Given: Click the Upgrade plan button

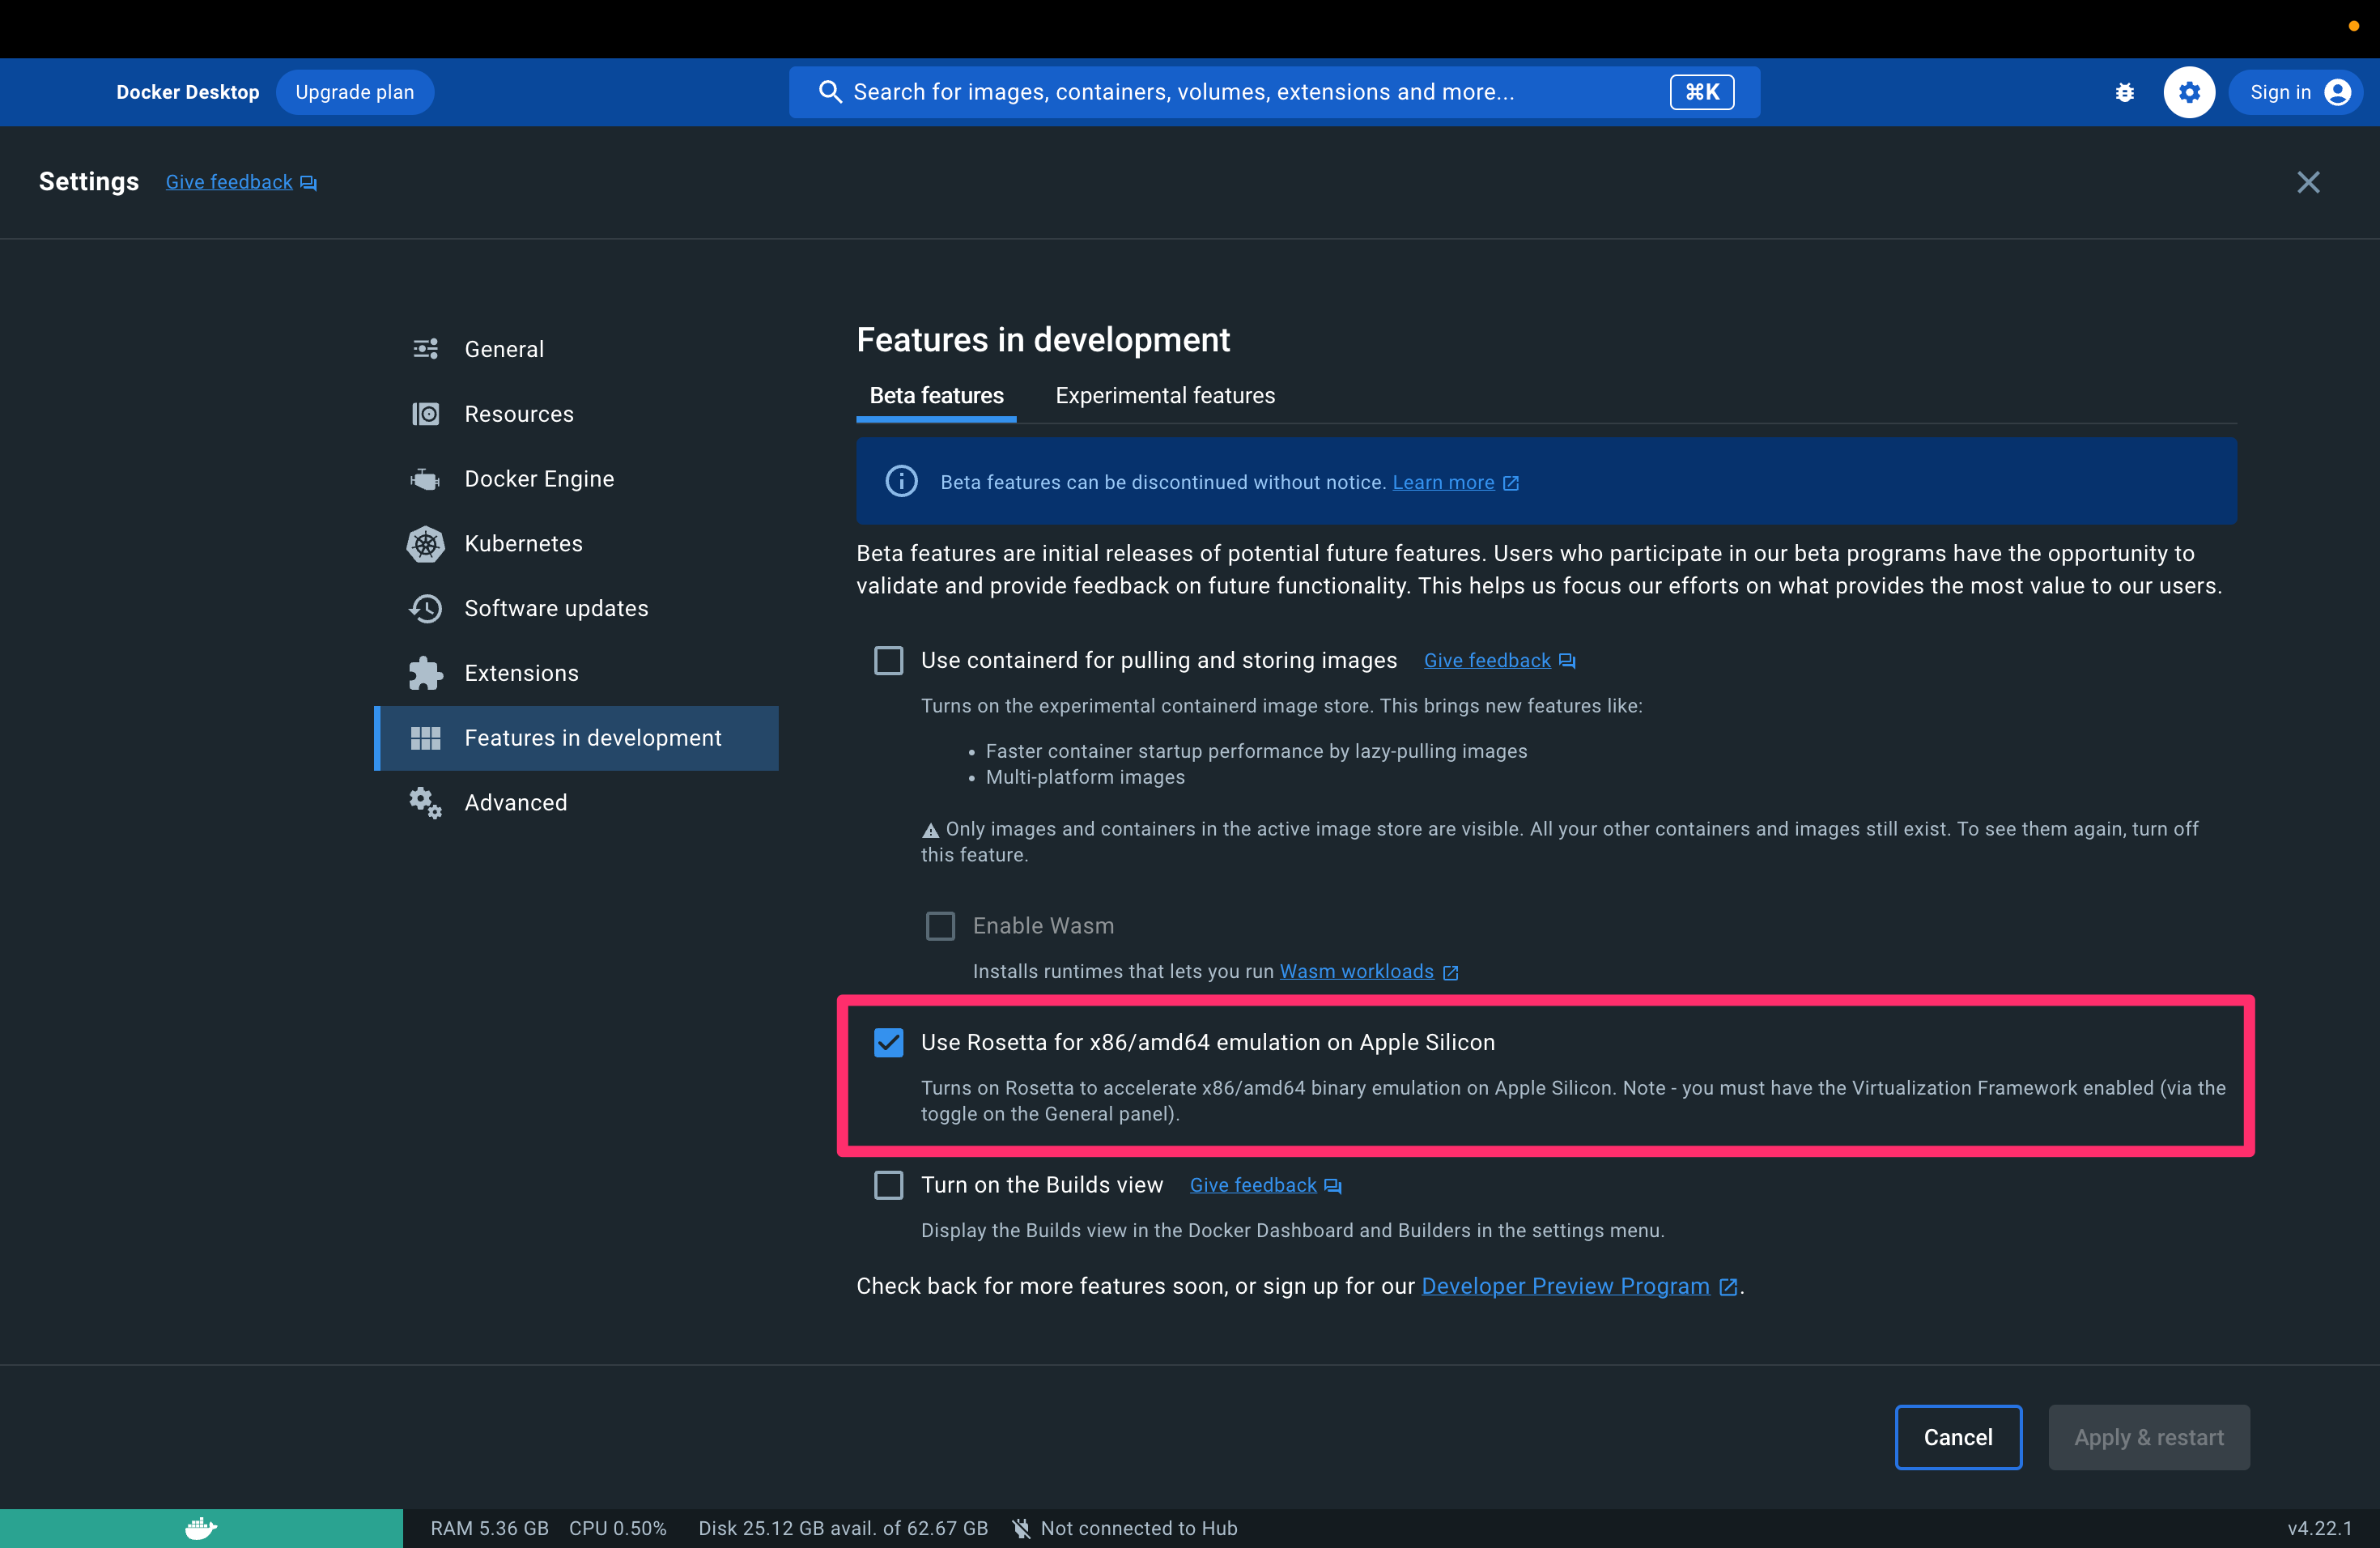Looking at the screenshot, I should click(x=354, y=92).
